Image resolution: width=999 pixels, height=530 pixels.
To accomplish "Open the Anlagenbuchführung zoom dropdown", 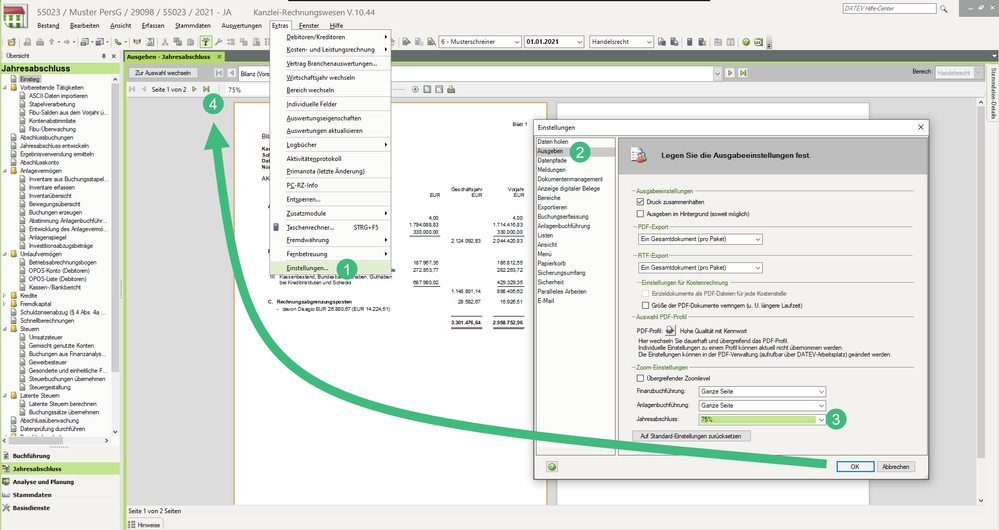I will pyautogui.click(x=762, y=406).
